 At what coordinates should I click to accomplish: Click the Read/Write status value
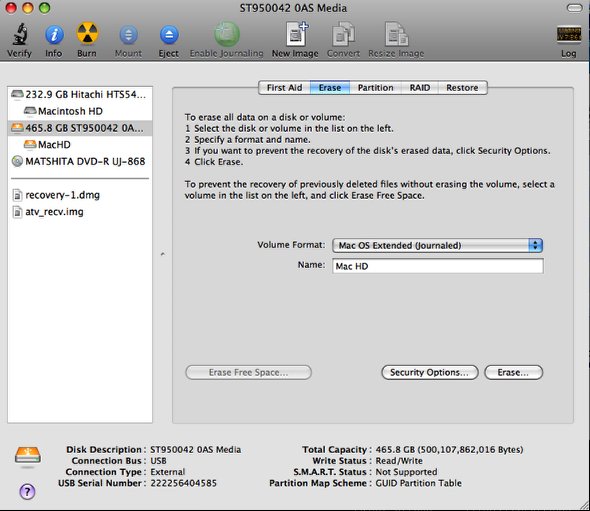point(399,461)
